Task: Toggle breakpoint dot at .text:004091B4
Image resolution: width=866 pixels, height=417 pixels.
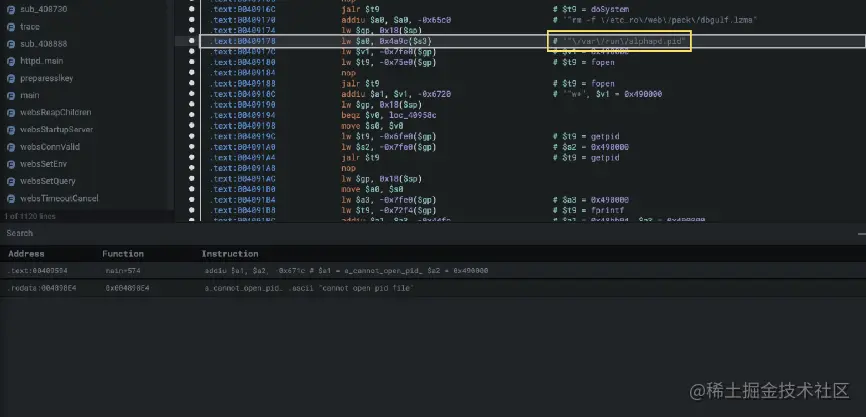Action: point(192,199)
